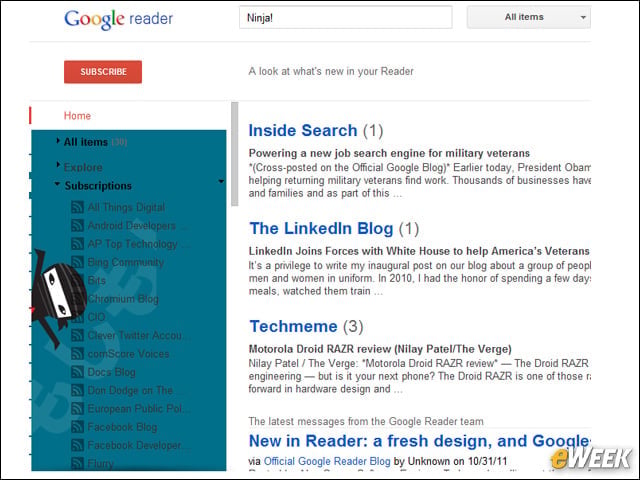This screenshot has height=480, width=640.
Task: Open Subscriptions options menu arrow
Action: click(221, 181)
